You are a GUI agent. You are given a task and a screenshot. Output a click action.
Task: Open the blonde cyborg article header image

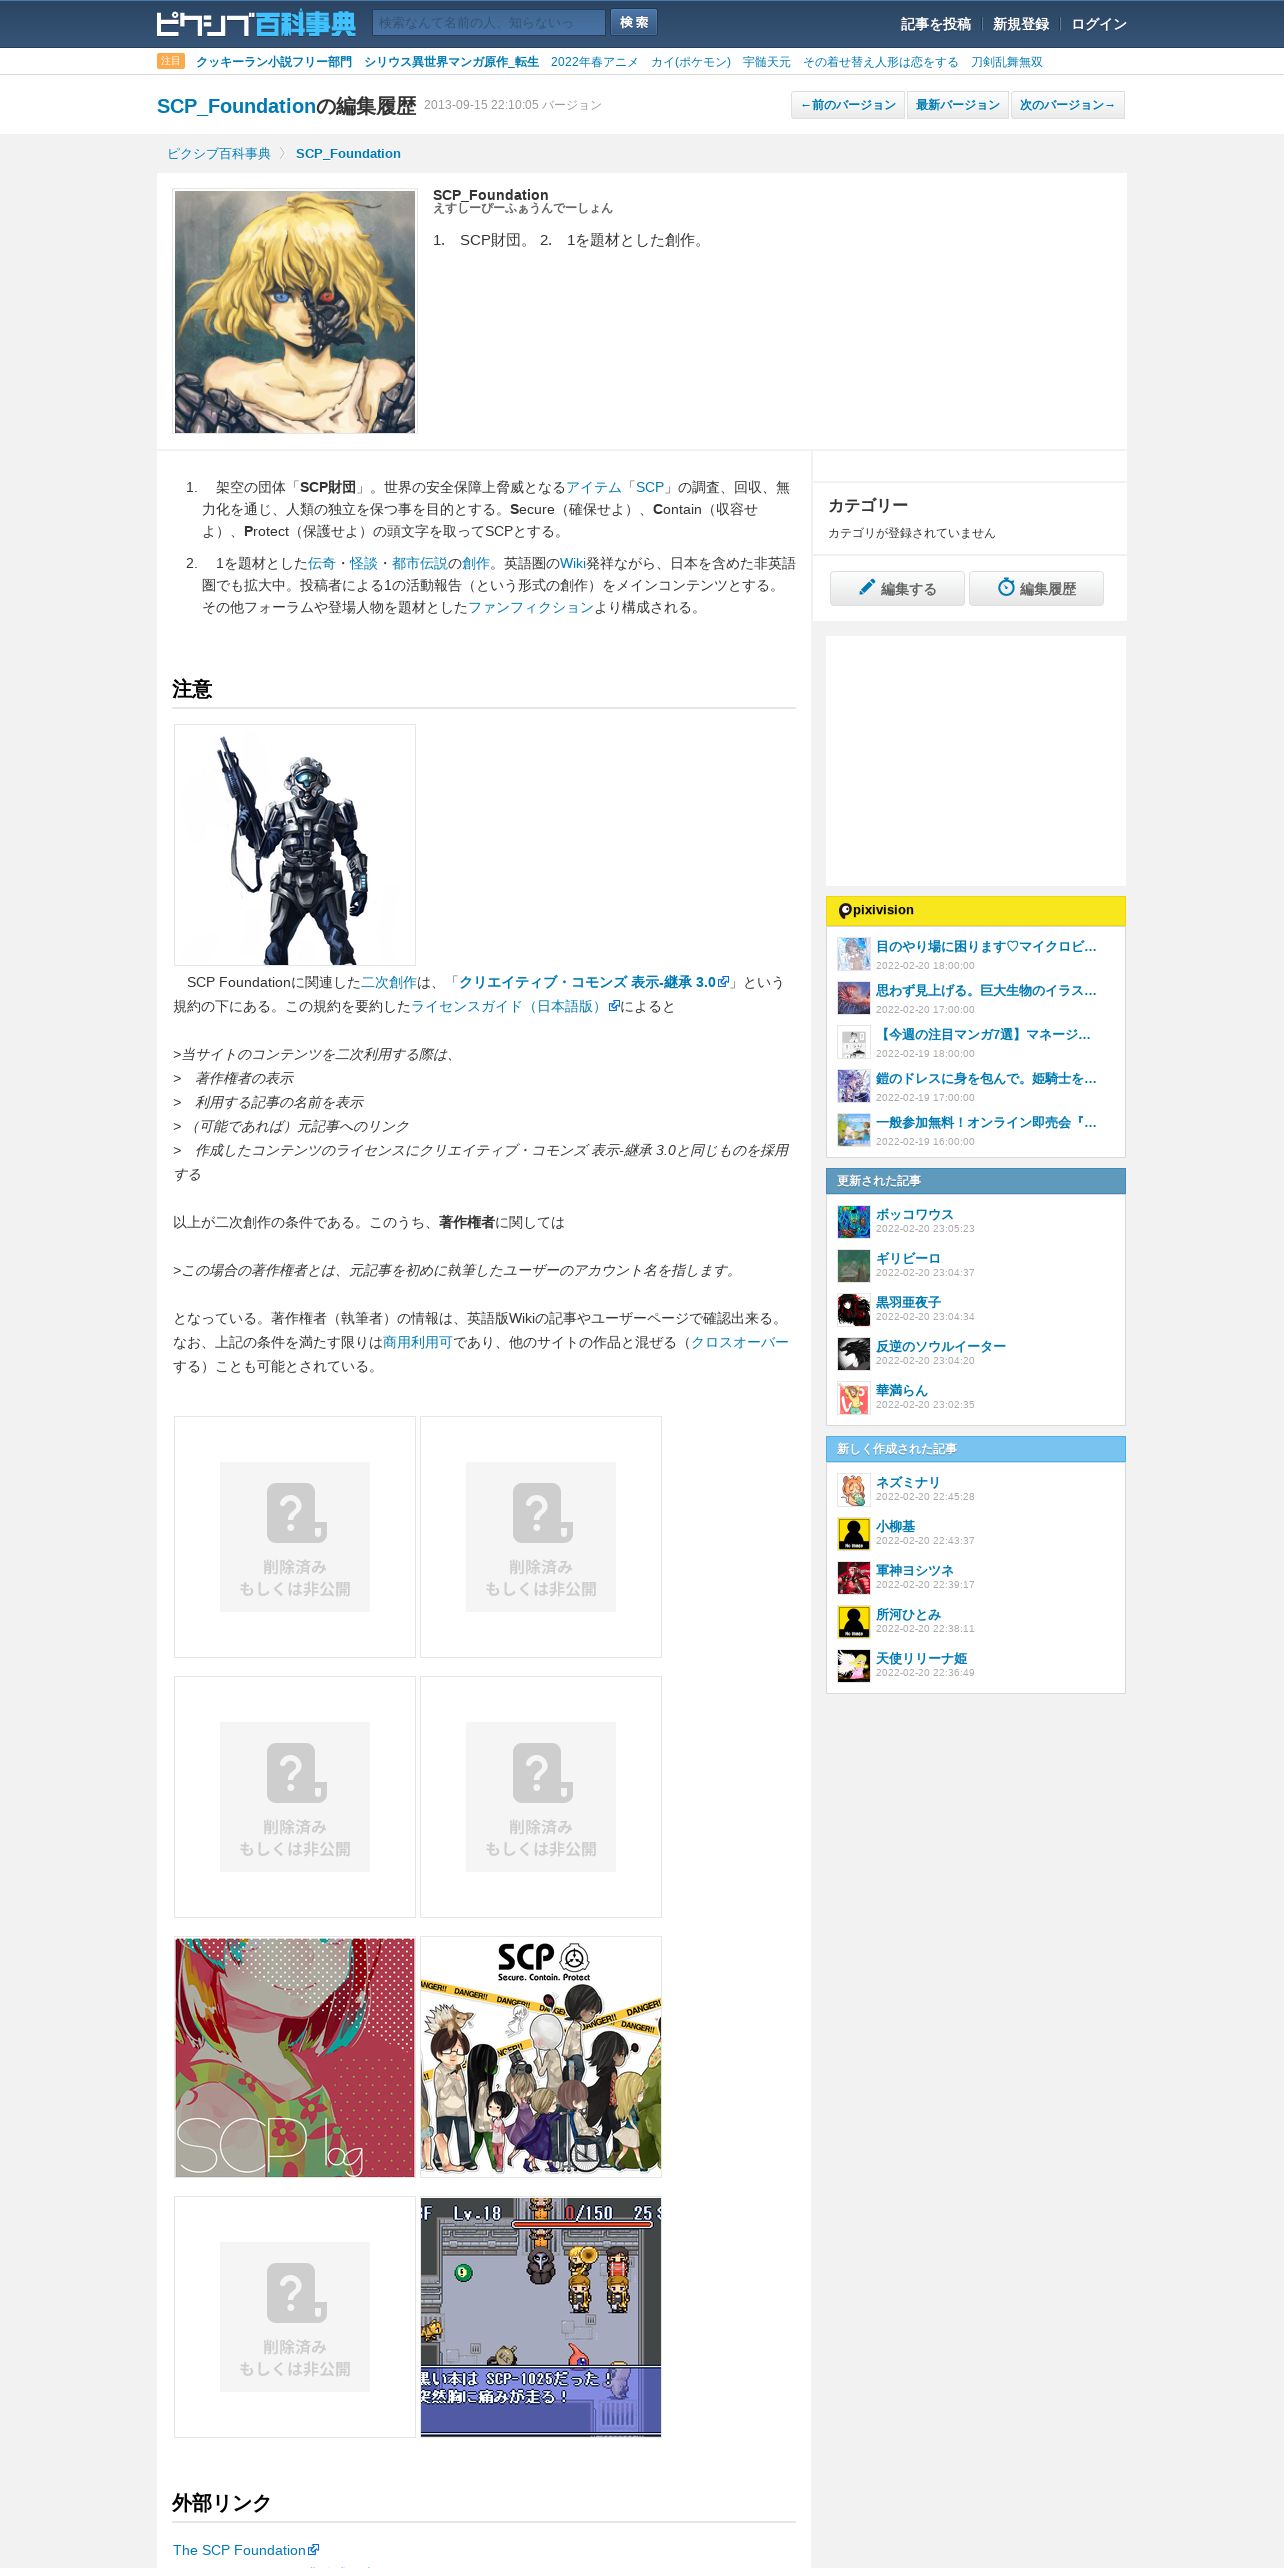[295, 311]
